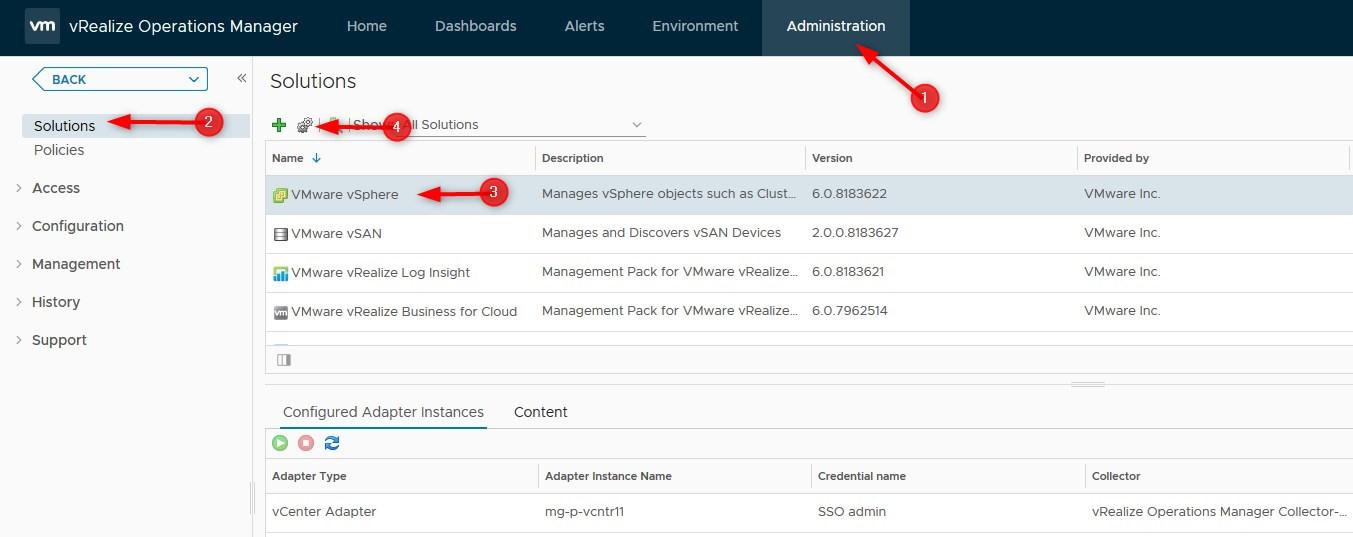Collapse the left navigation with double-chevron icon
This screenshot has width=1353, height=537.
(x=241, y=78)
